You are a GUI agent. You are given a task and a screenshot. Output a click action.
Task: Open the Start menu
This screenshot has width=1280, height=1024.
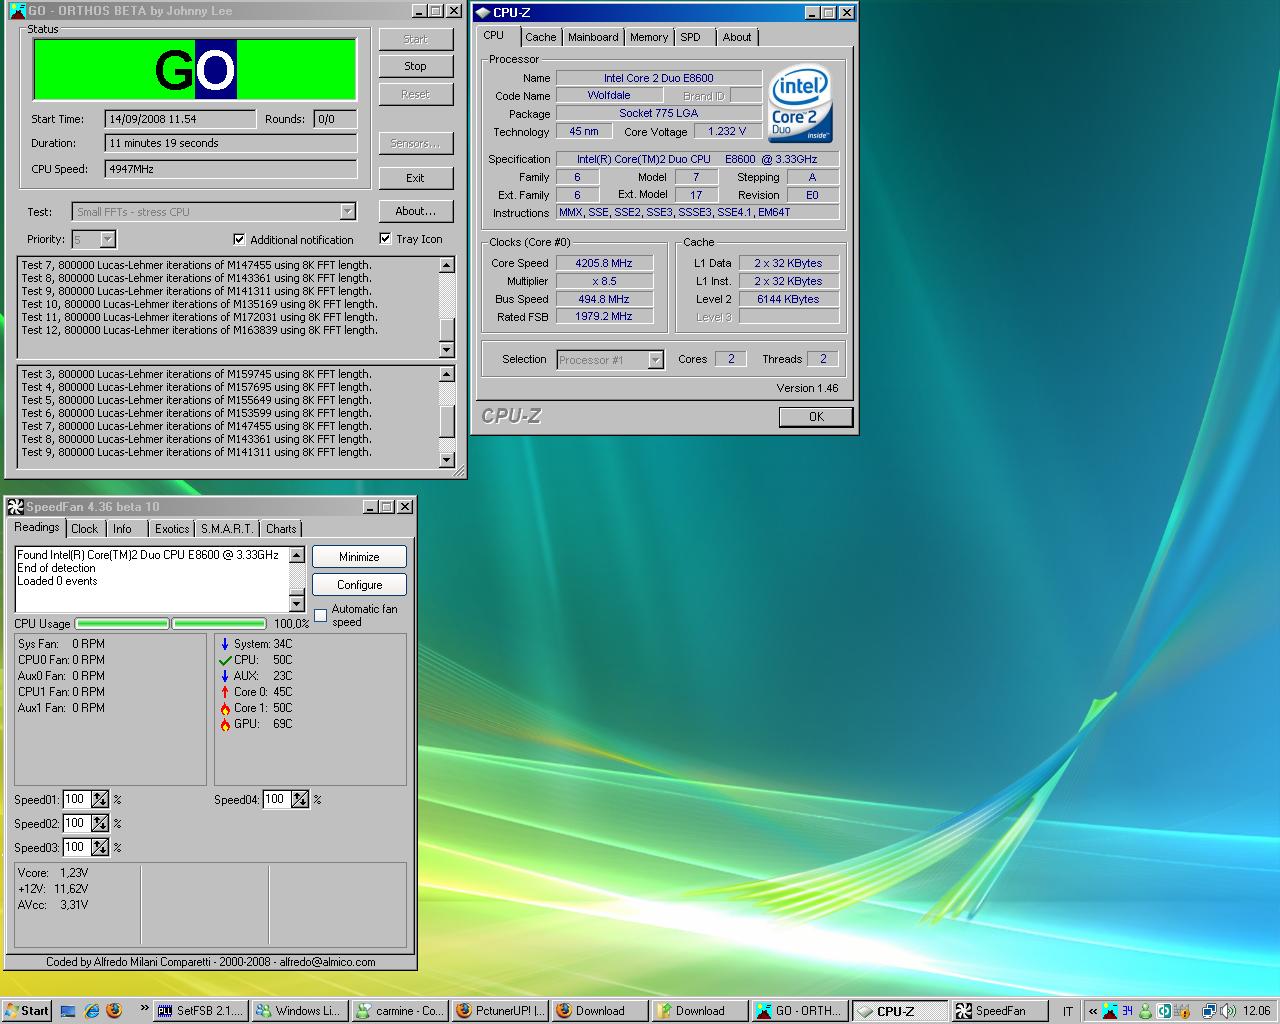[x=26, y=1010]
